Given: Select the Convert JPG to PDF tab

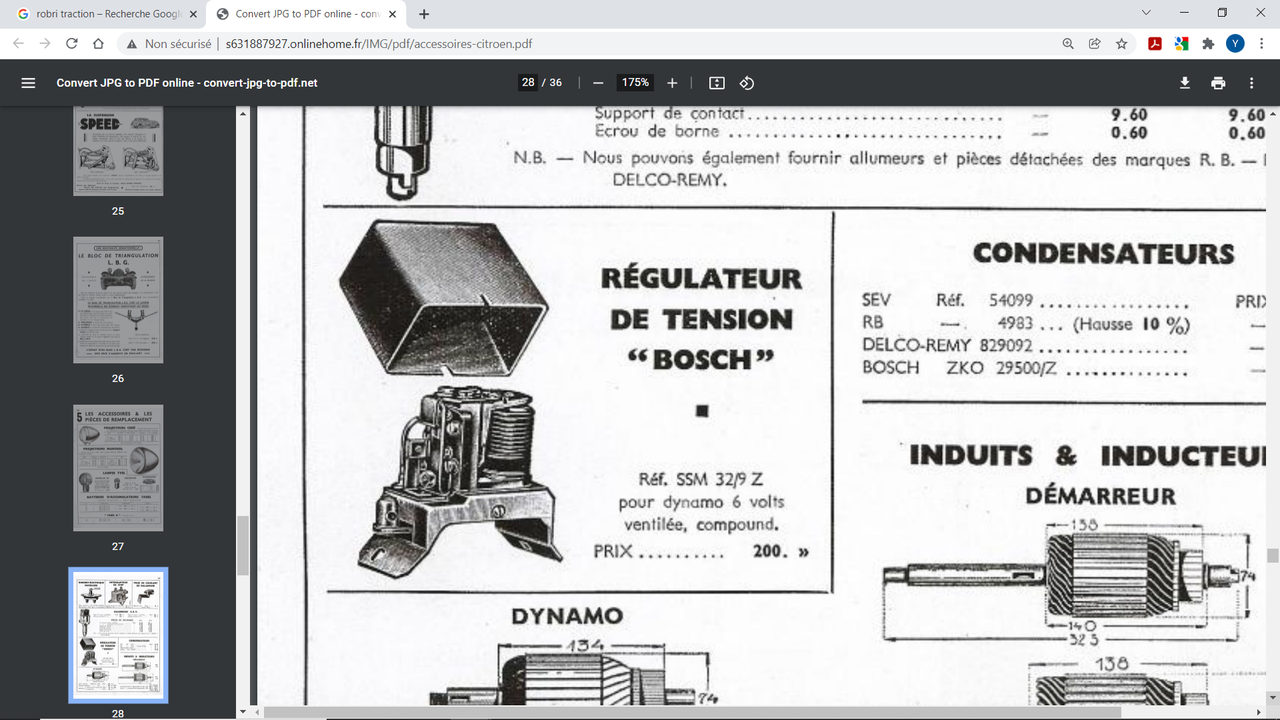Looking at the screenshot, I should coord(308,14).
